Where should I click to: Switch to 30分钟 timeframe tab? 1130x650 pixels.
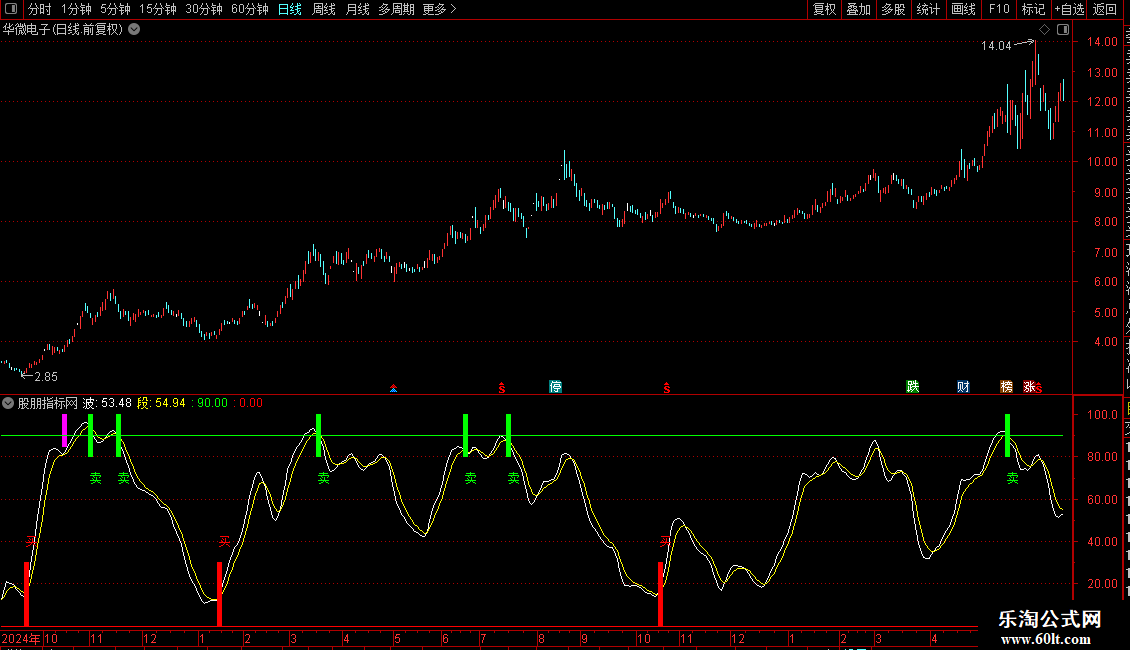pos(203,9)
